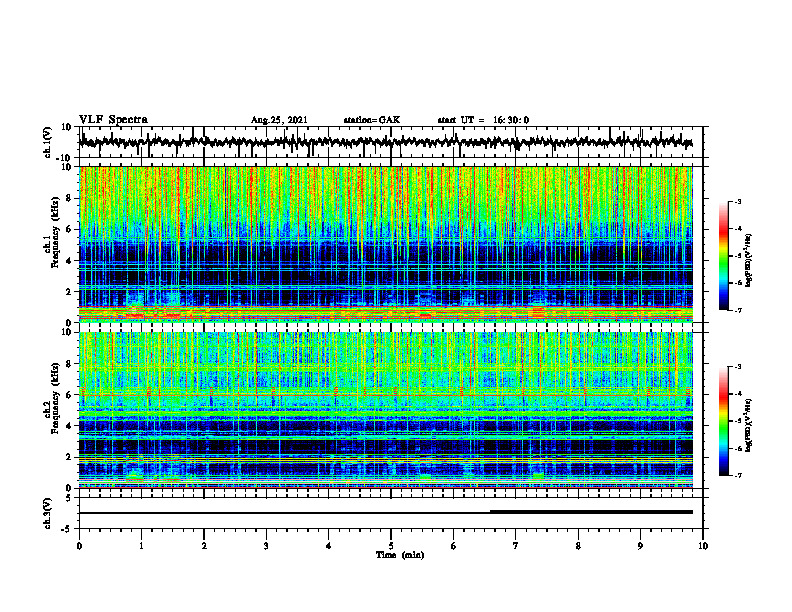Screen dimensions: 792x612
Task: Click time axis tick label "7"
Action: [516, 546]
